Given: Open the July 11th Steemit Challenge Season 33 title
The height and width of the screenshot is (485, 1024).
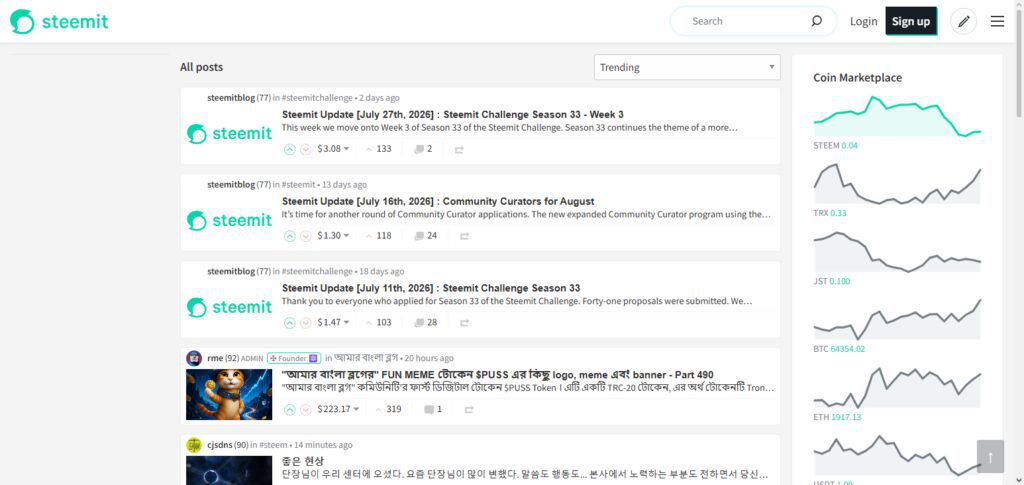Looking at the screenshot, I should (x=431, y=288).
